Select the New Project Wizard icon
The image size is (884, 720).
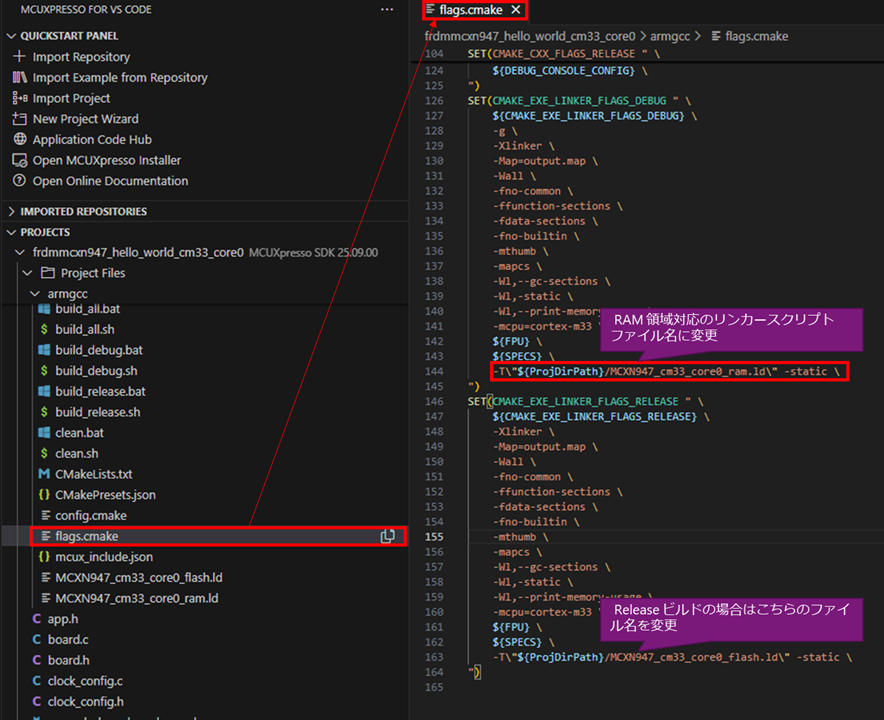[22, 118]
